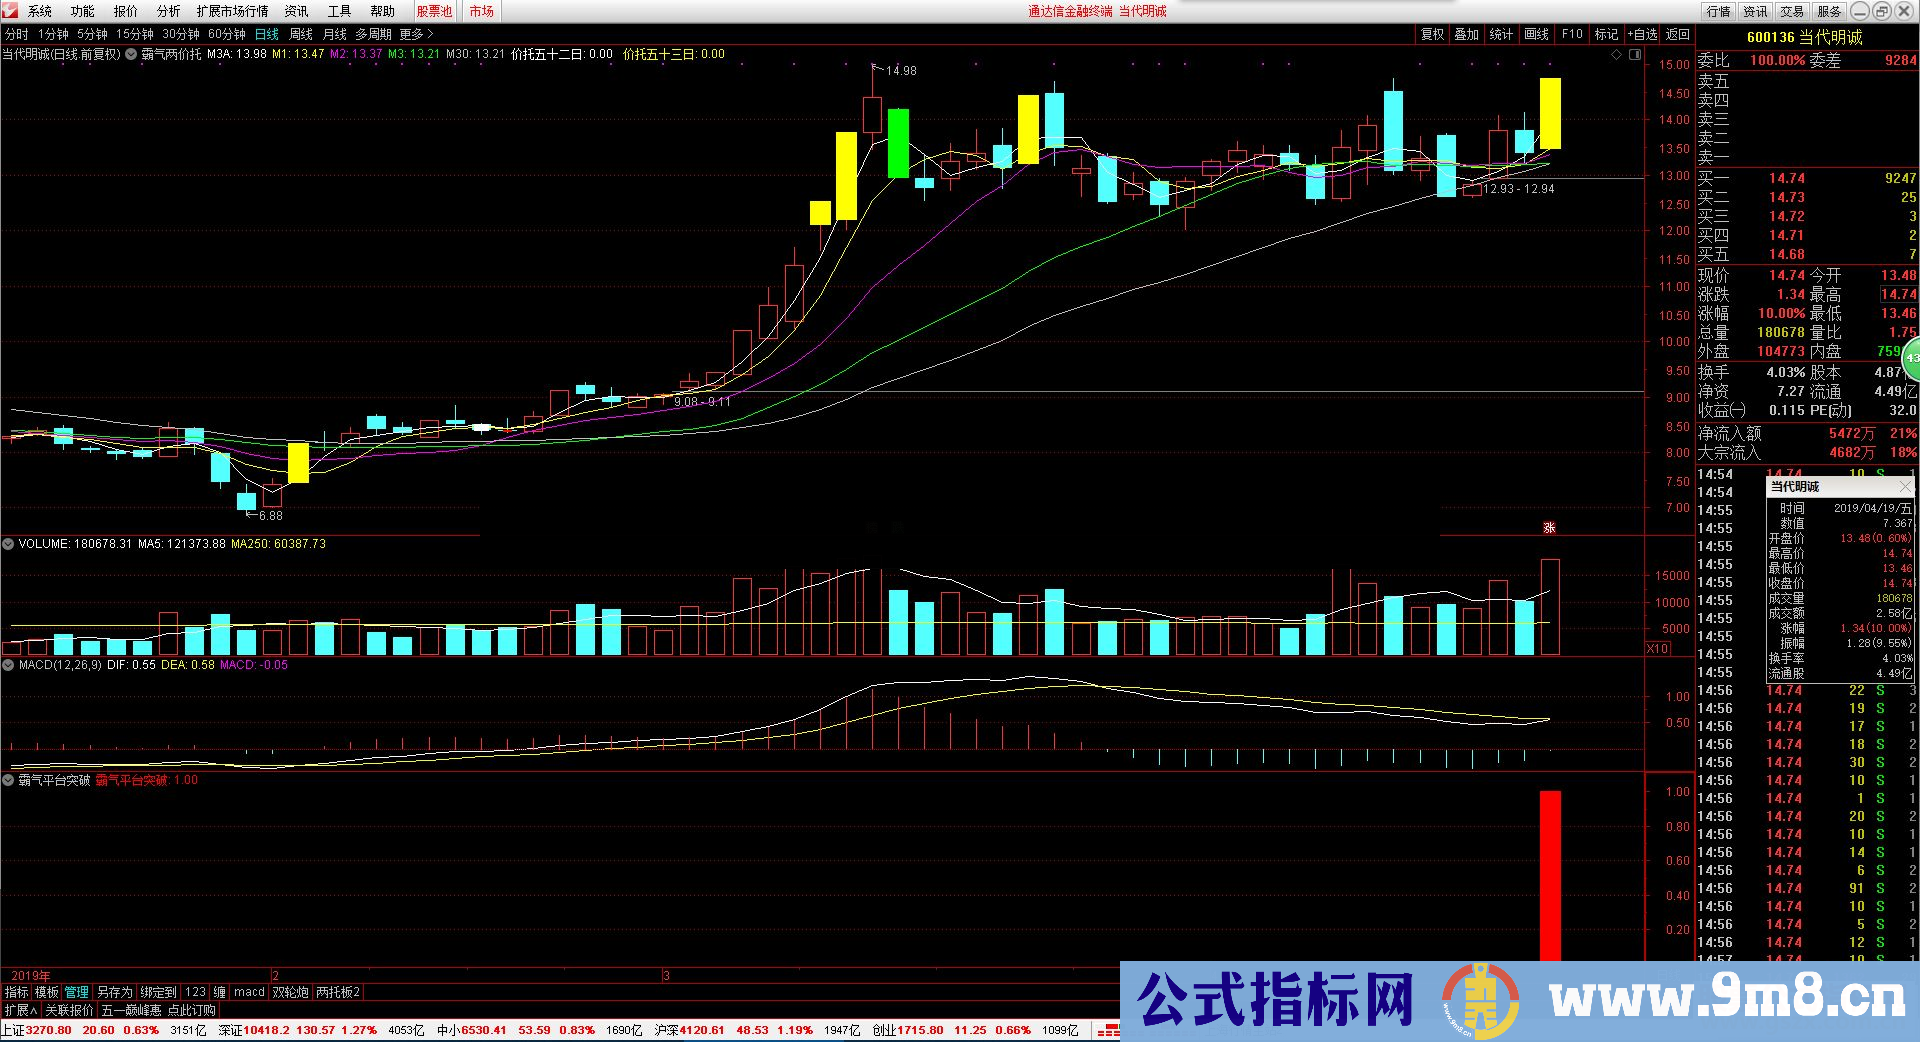
Task: Expand 更多 period options
Action: [x=416, y=34]
